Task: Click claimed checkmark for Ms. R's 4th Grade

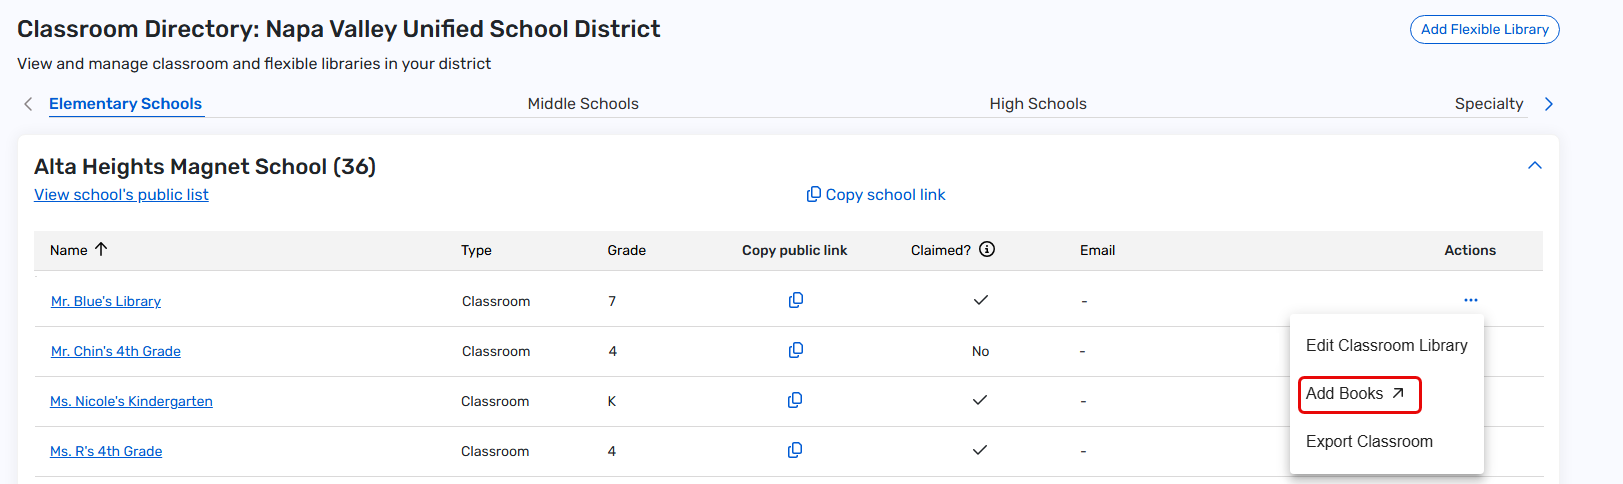Action: 980,450
